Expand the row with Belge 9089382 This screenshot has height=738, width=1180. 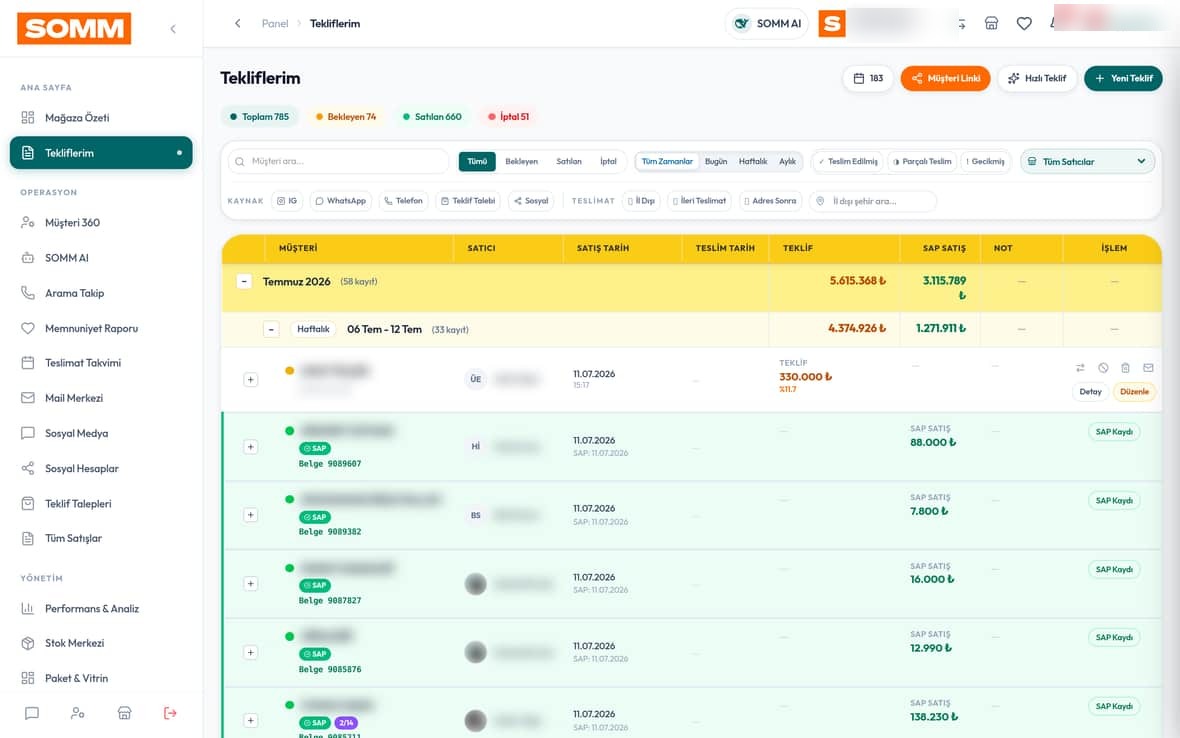[x=251, y=515]
